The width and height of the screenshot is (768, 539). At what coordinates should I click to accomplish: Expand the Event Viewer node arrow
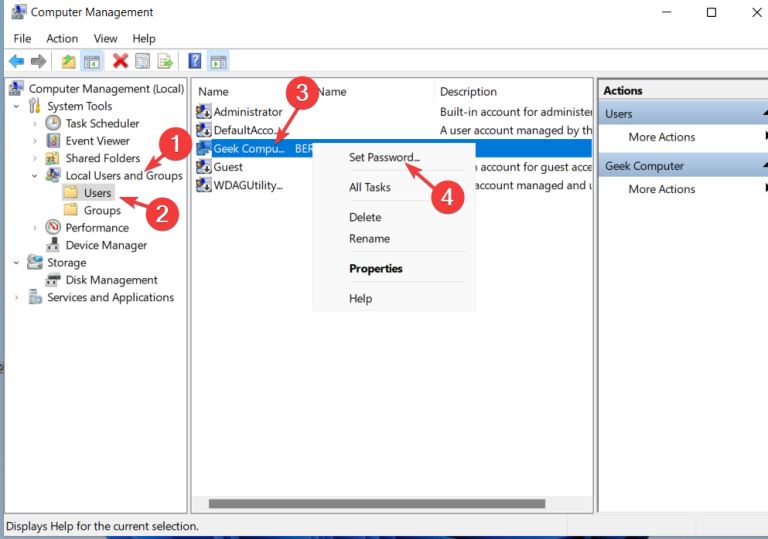pos(34,141)
